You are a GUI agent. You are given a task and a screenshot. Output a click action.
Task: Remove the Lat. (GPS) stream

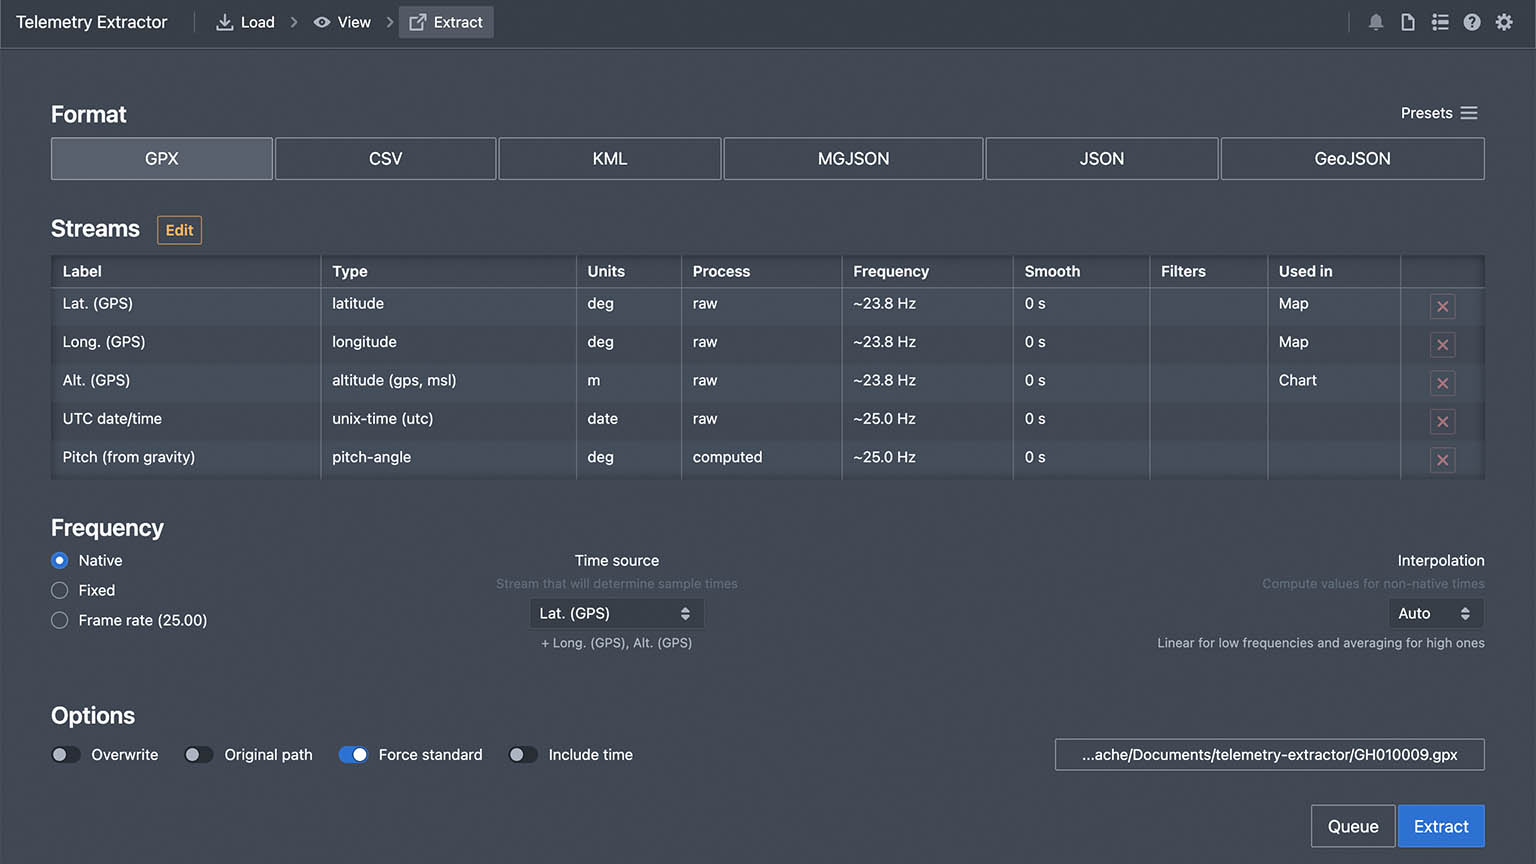[x=1442, y=307]
